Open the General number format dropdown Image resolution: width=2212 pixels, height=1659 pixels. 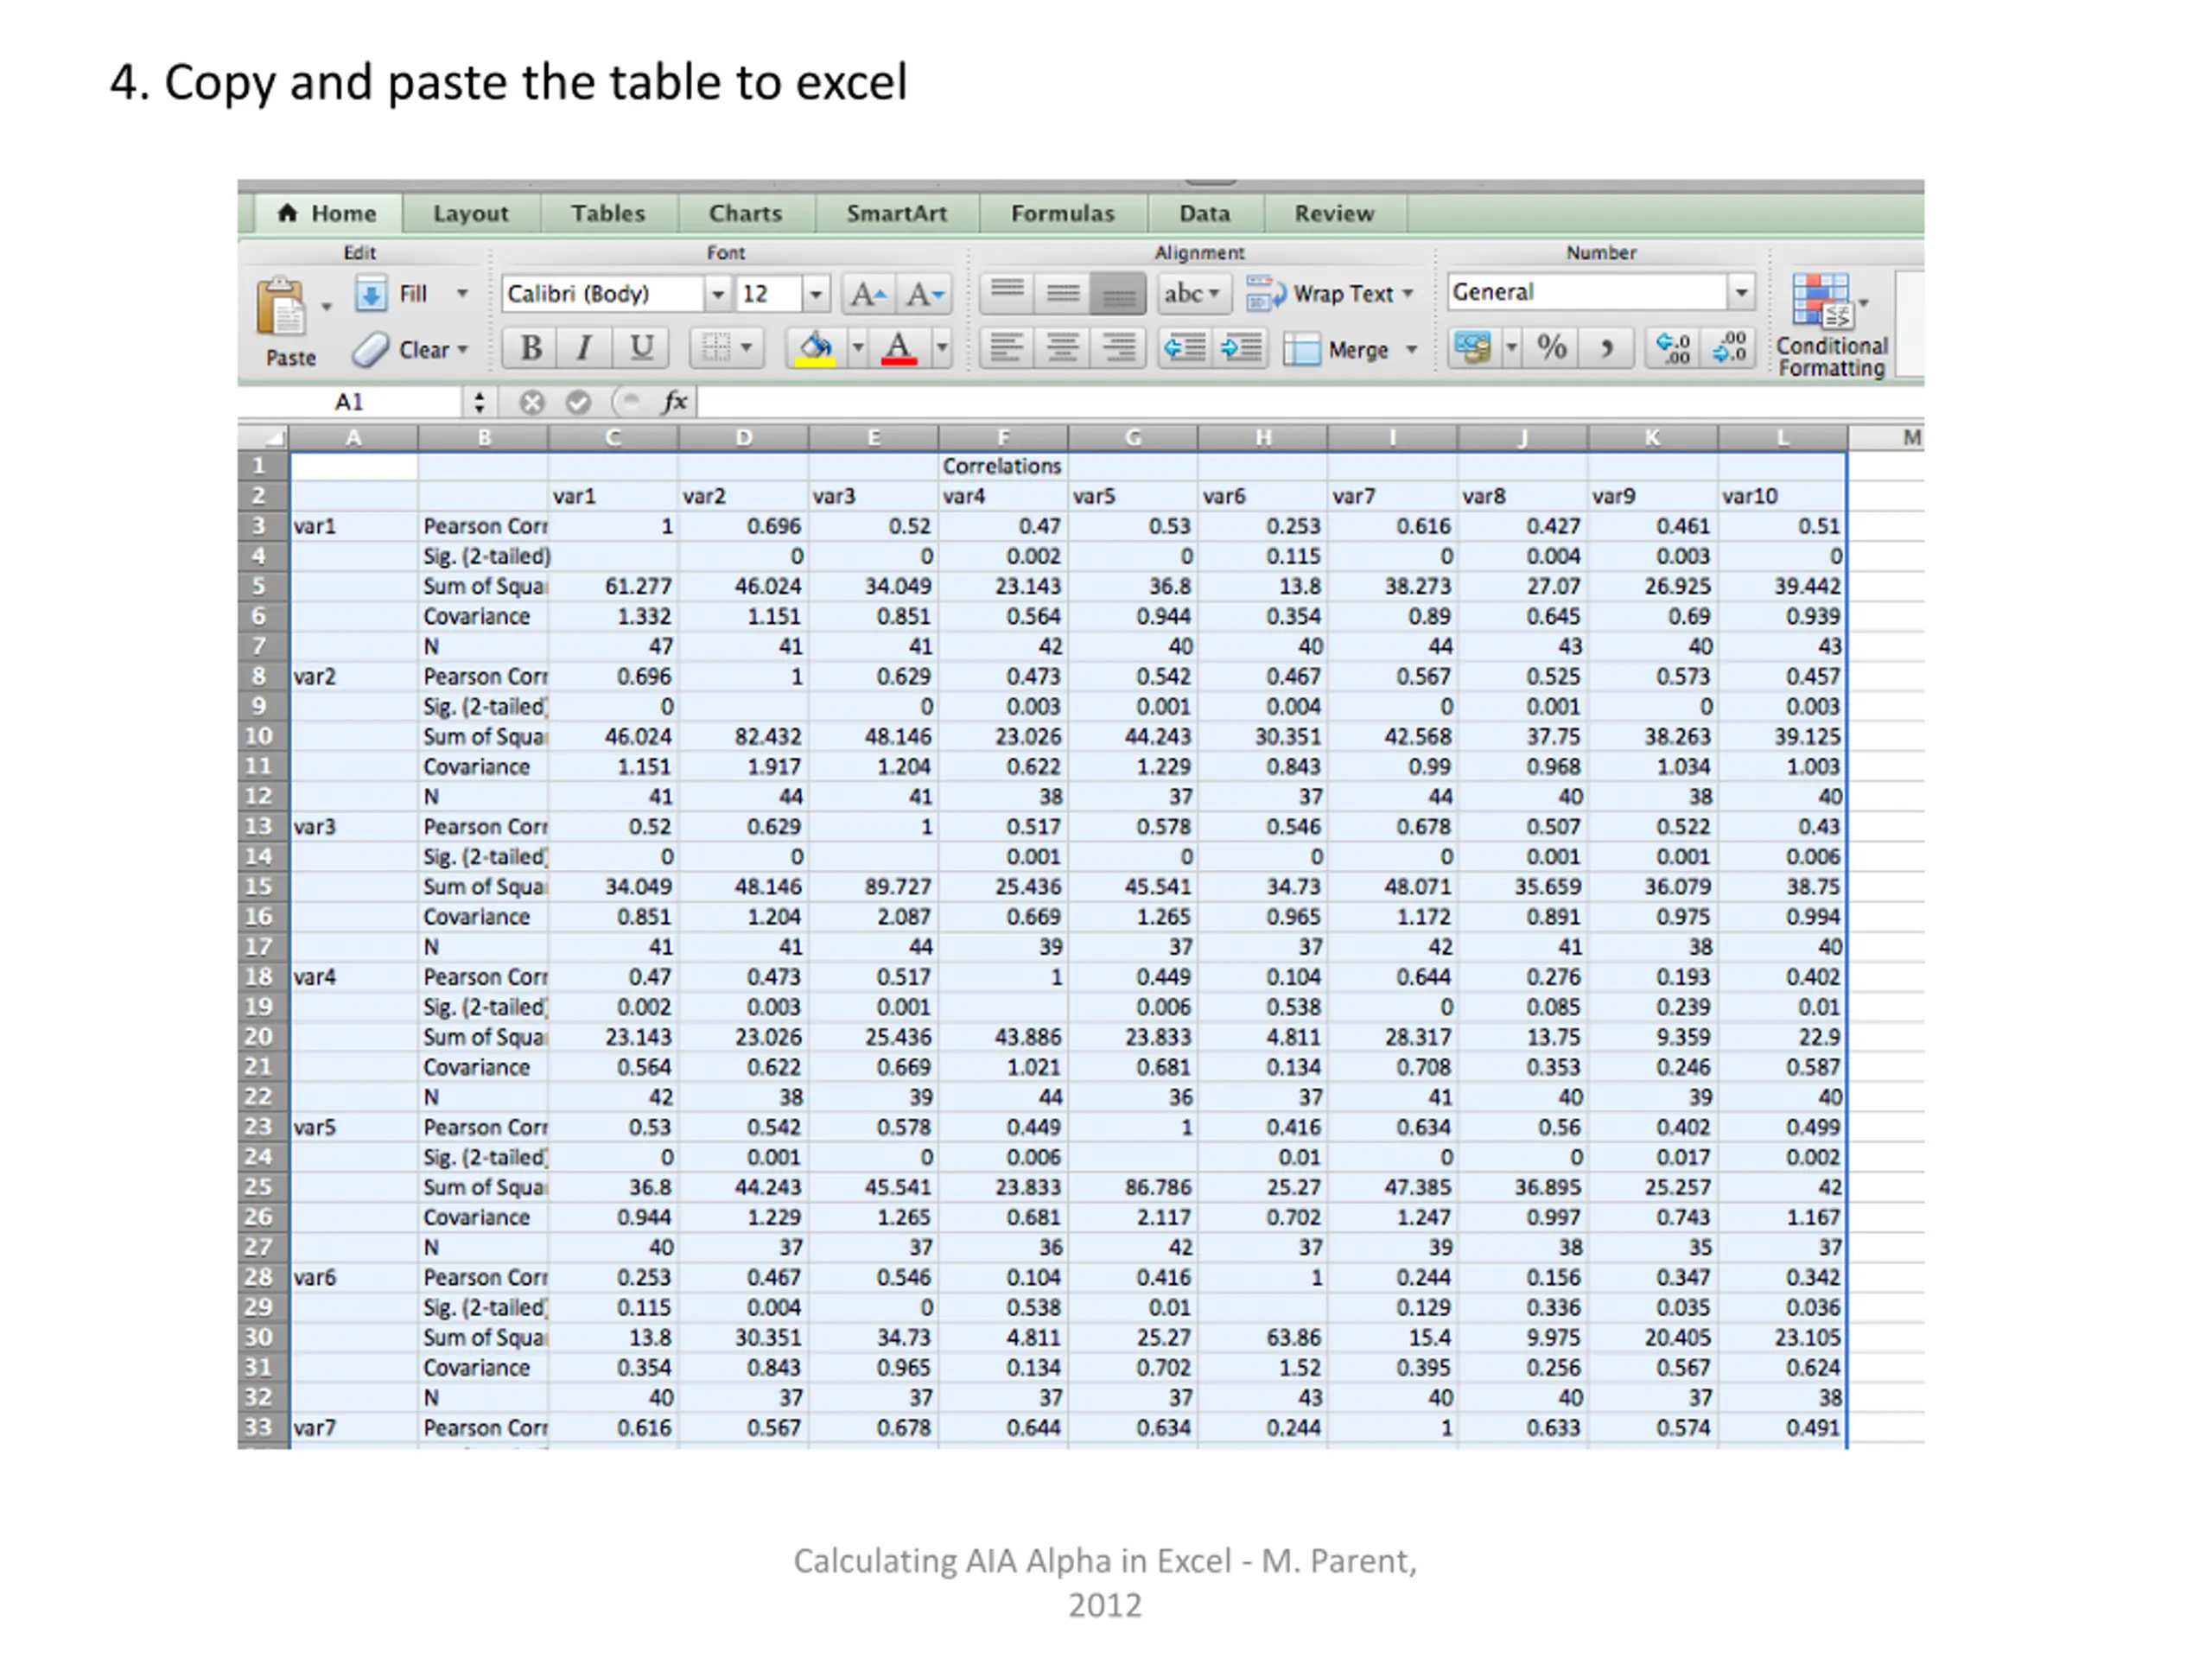pos(1741,293)
